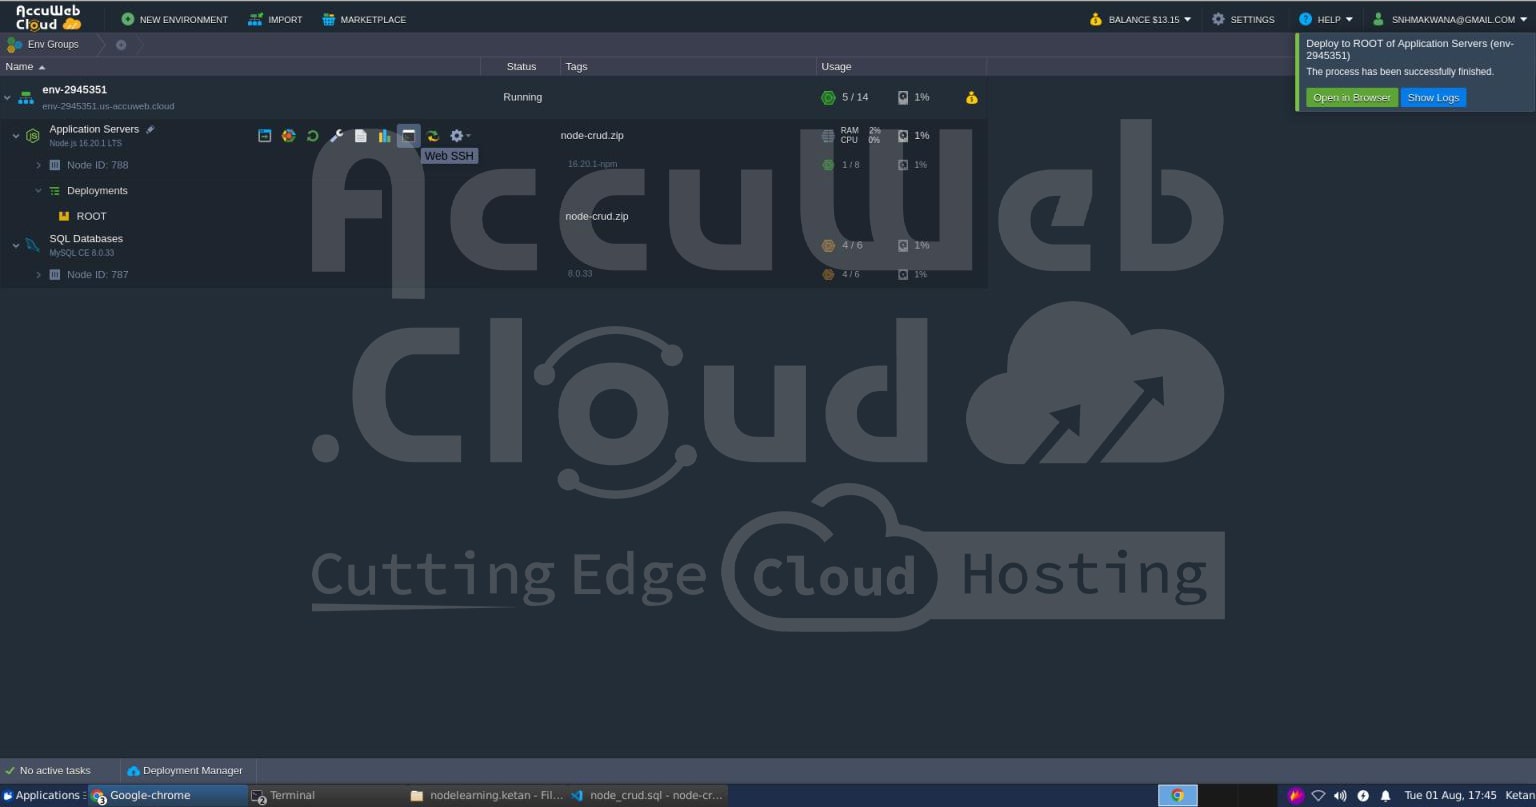
Task: Click the Restart Nodes icon
Action: point(312,136)
